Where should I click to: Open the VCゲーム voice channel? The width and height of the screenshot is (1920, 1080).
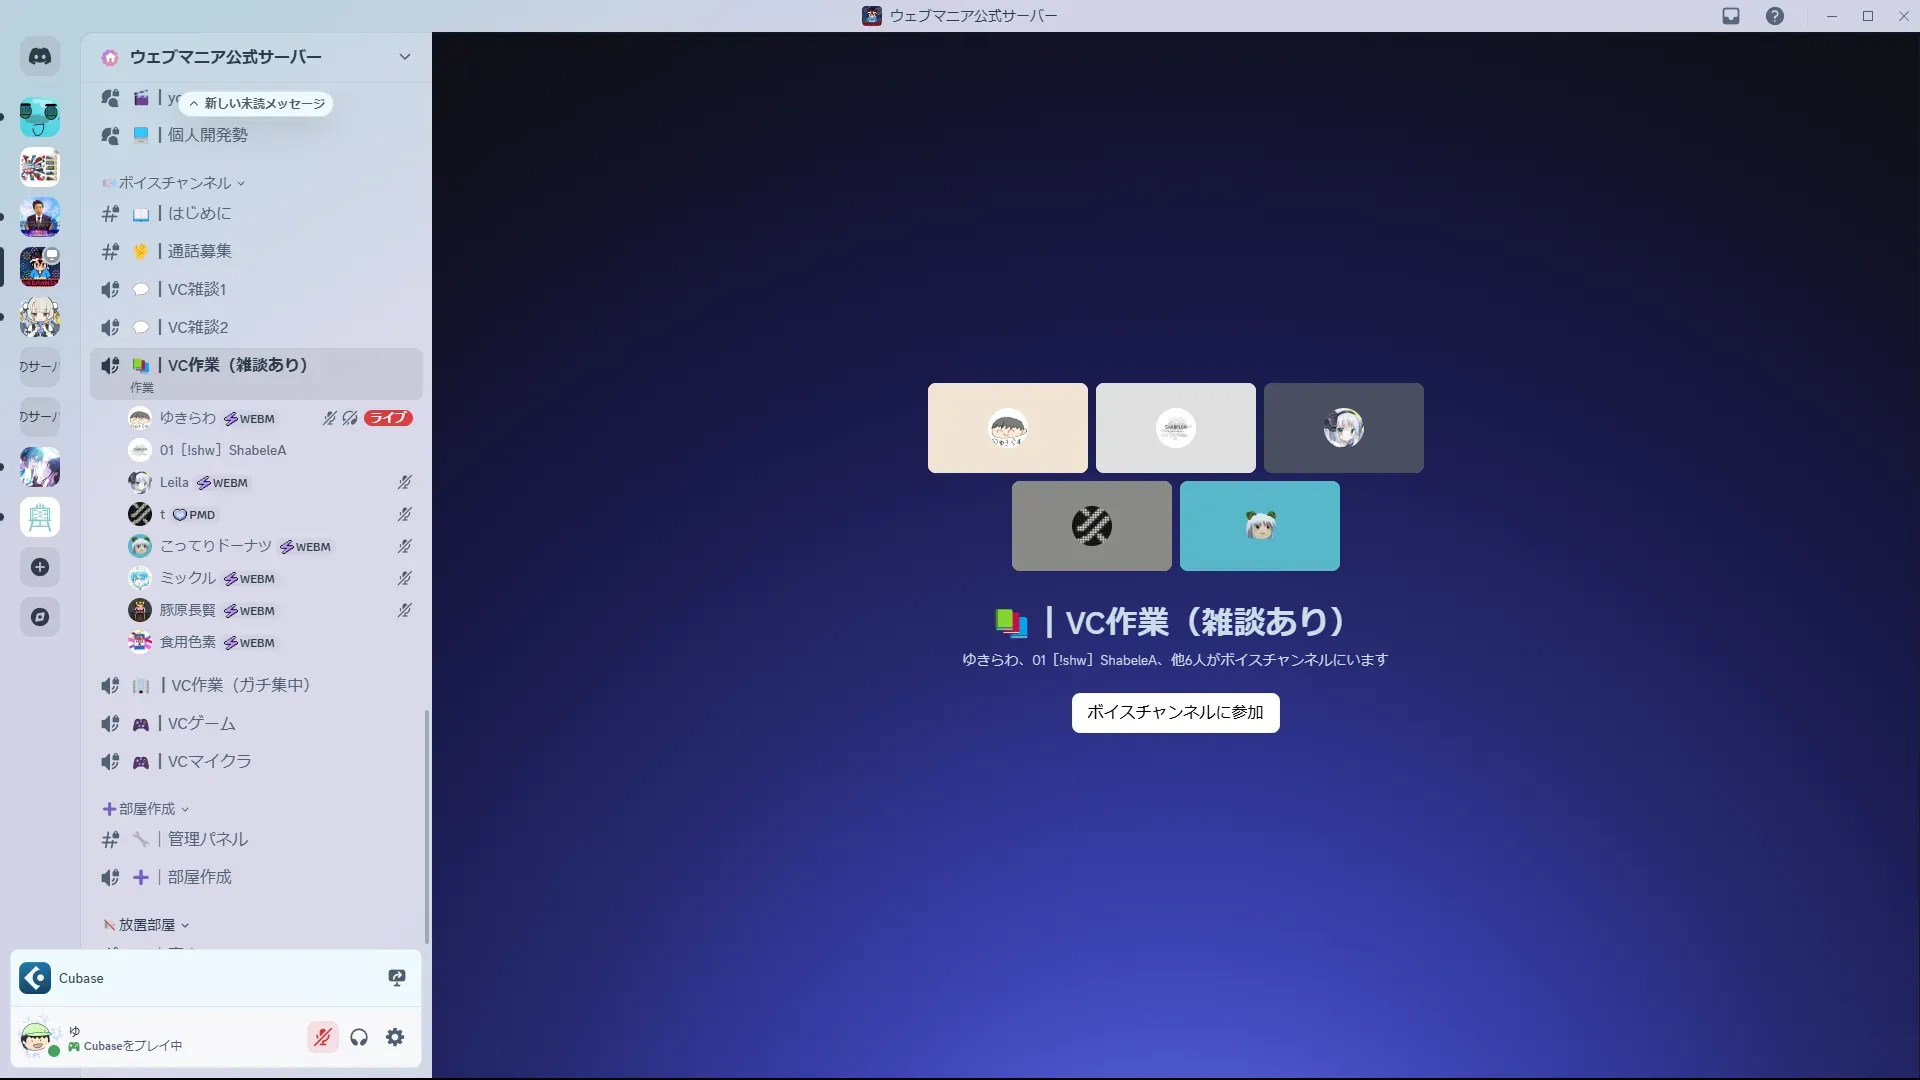(201, 723)
